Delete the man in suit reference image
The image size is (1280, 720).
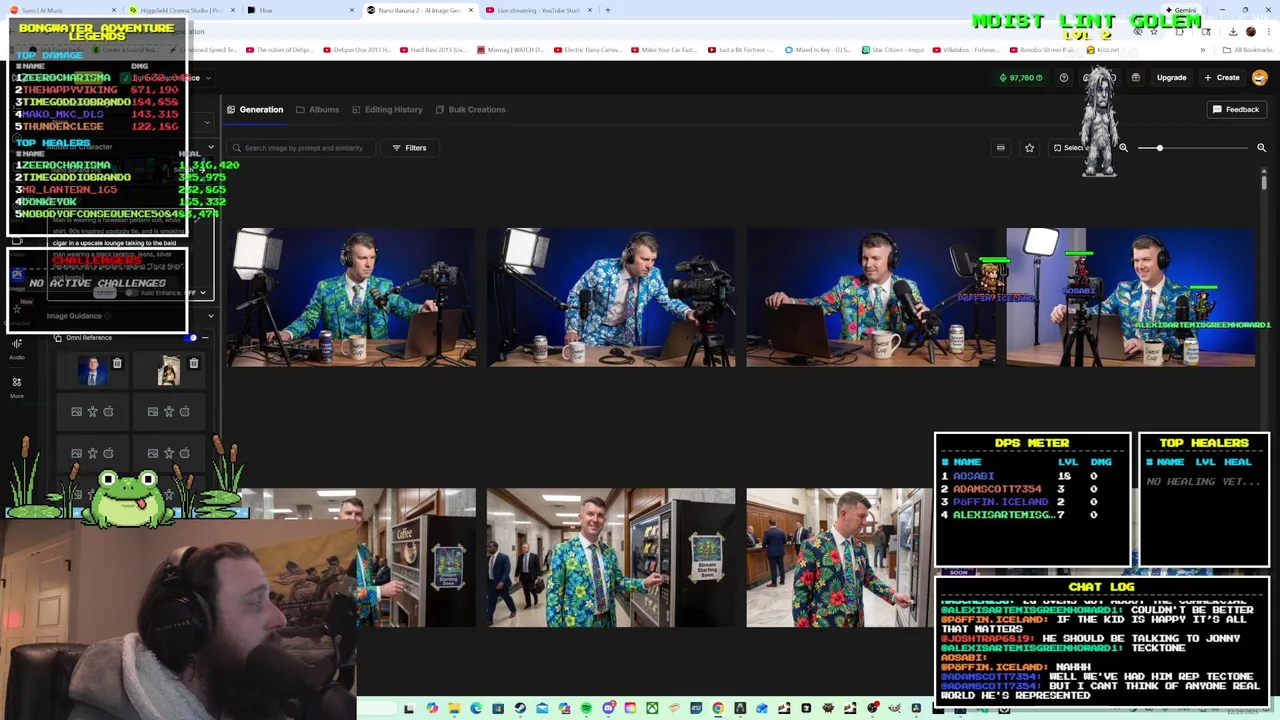coord(117,364)
